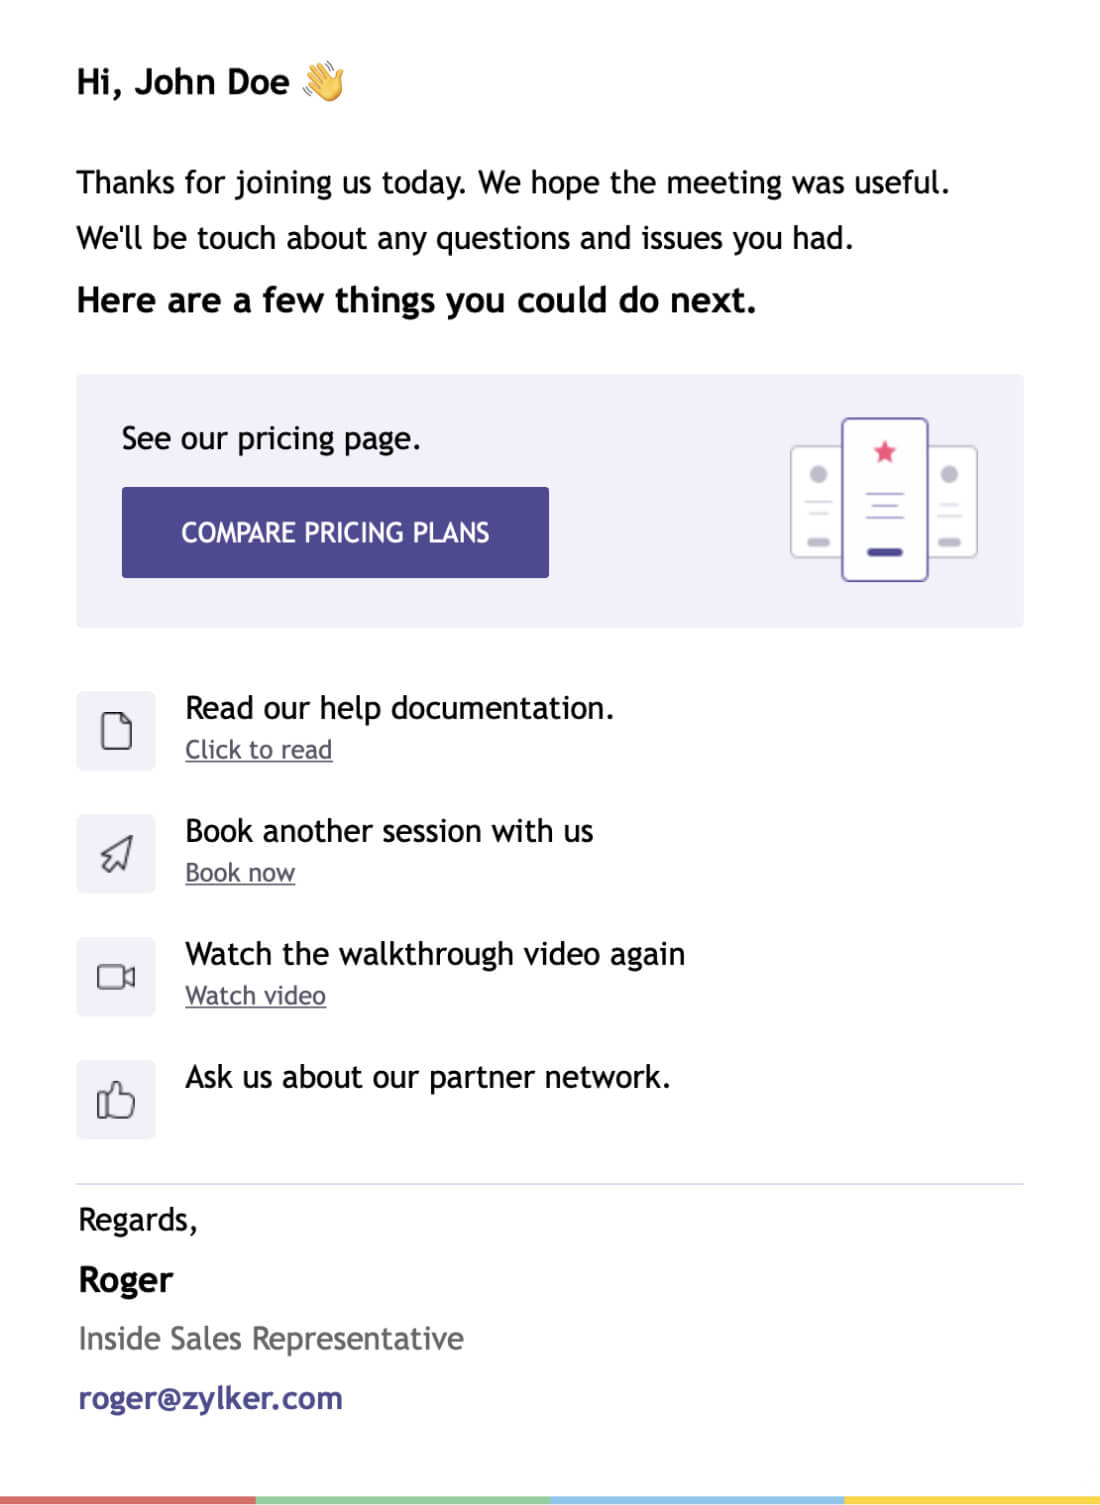Click the paper plane icon for booking
Viewport: 1100px width, 1505px height.
(x=116, y=854)
